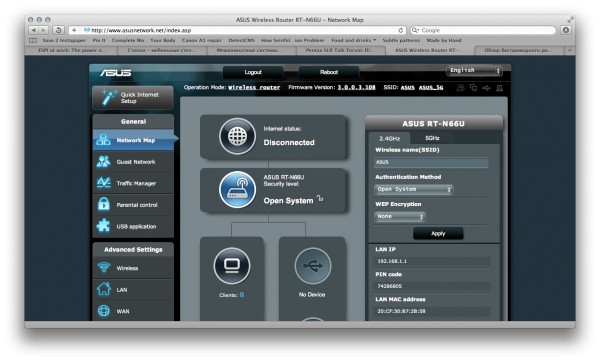Click the router security level icon
This screenshot has height=362, width=600.
click(x=237, y=189)
